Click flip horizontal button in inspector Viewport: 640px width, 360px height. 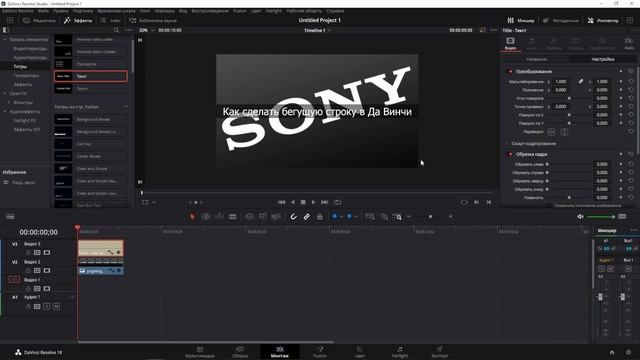tap(551, 132)
